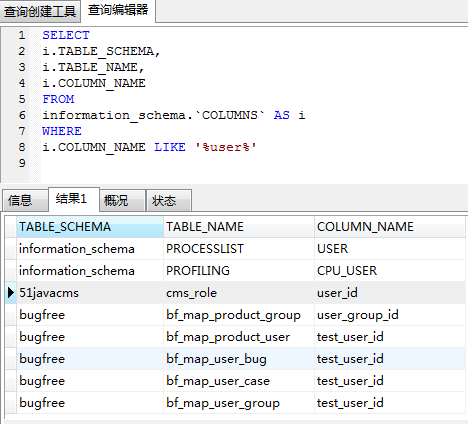Image resolution: width=468 pixels, height=424 pixels.
Task: Select the bf_map_user_bug row cell
Action: (239, 359)
